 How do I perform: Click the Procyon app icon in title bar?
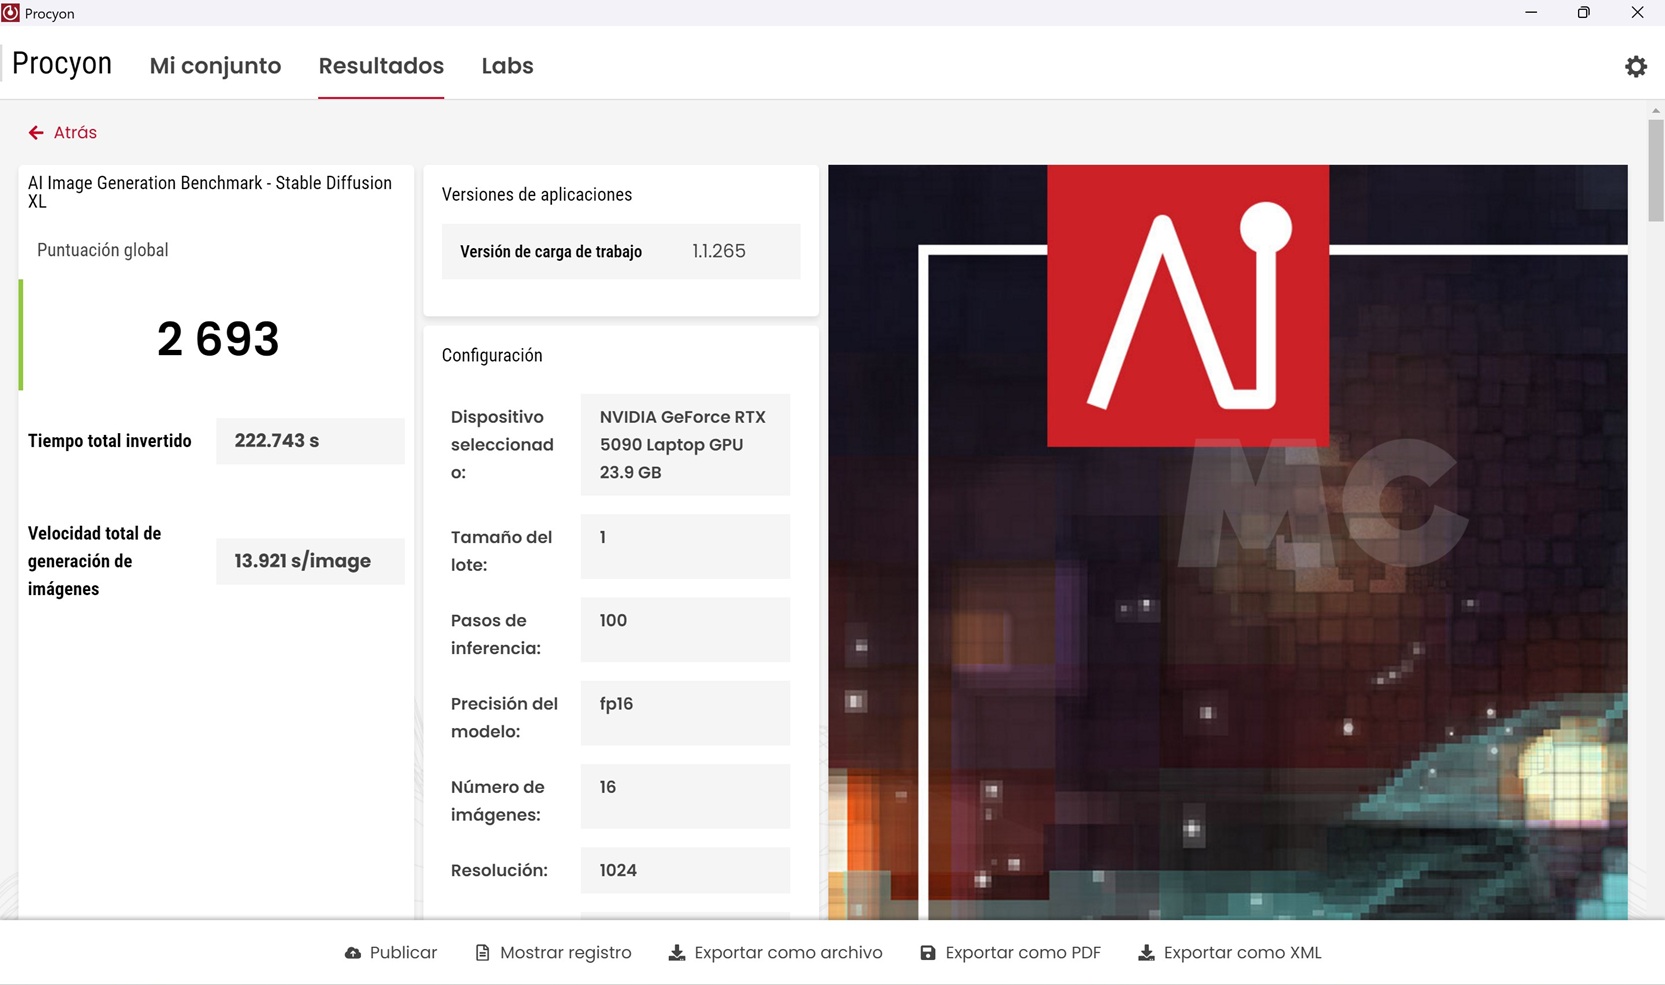point(11,13)
